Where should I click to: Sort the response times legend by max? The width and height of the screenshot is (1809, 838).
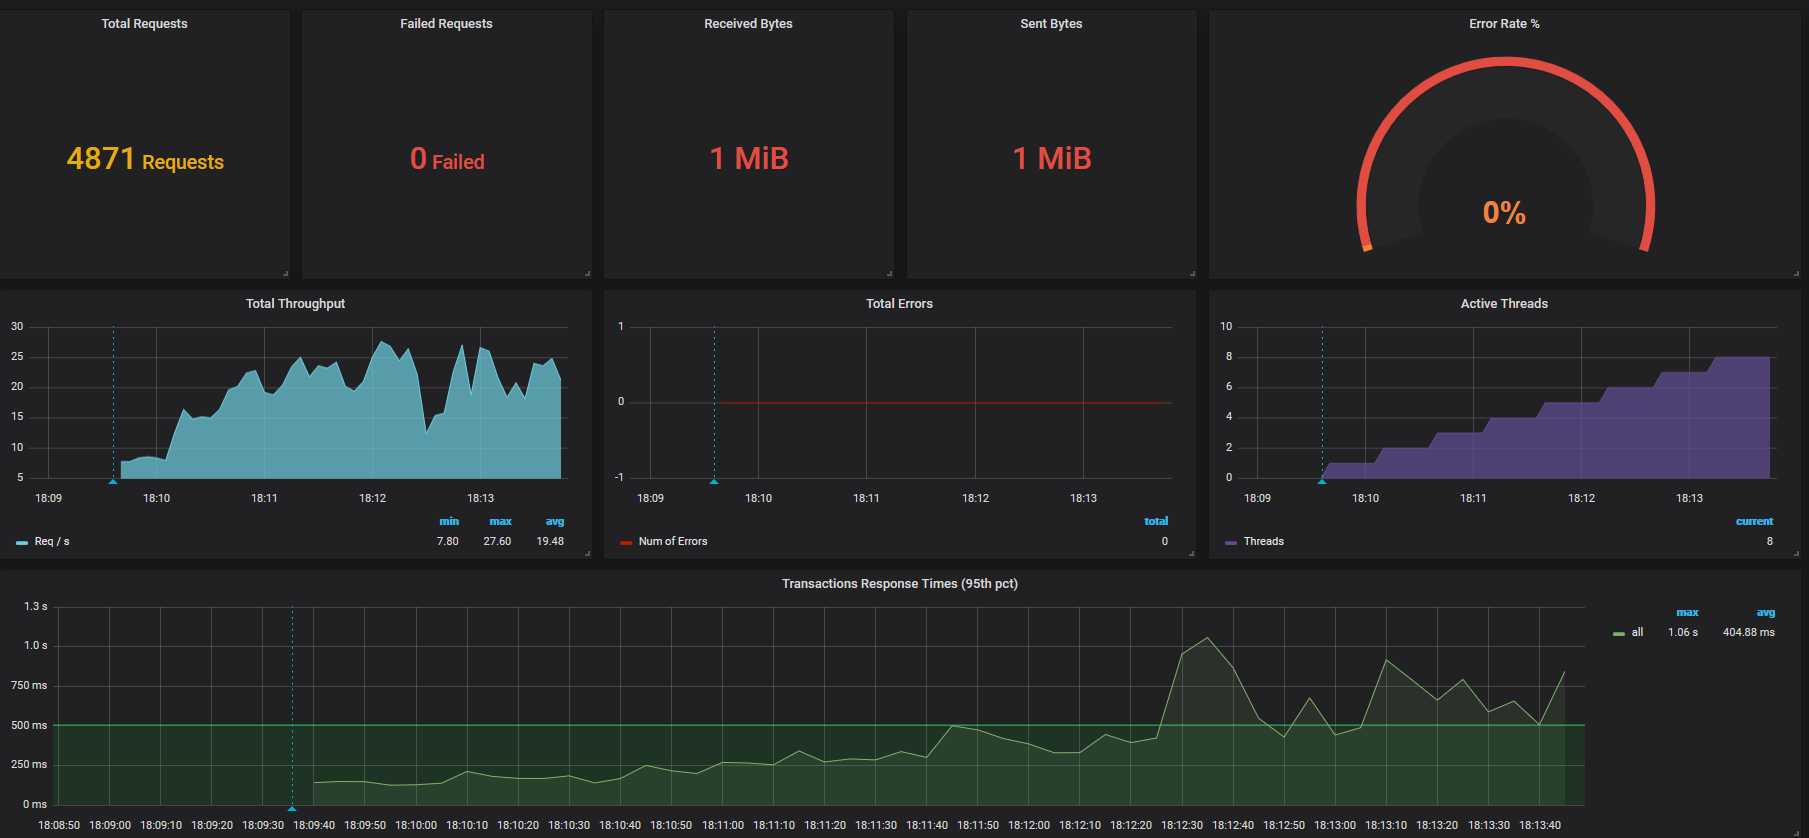click(1687, 613)
